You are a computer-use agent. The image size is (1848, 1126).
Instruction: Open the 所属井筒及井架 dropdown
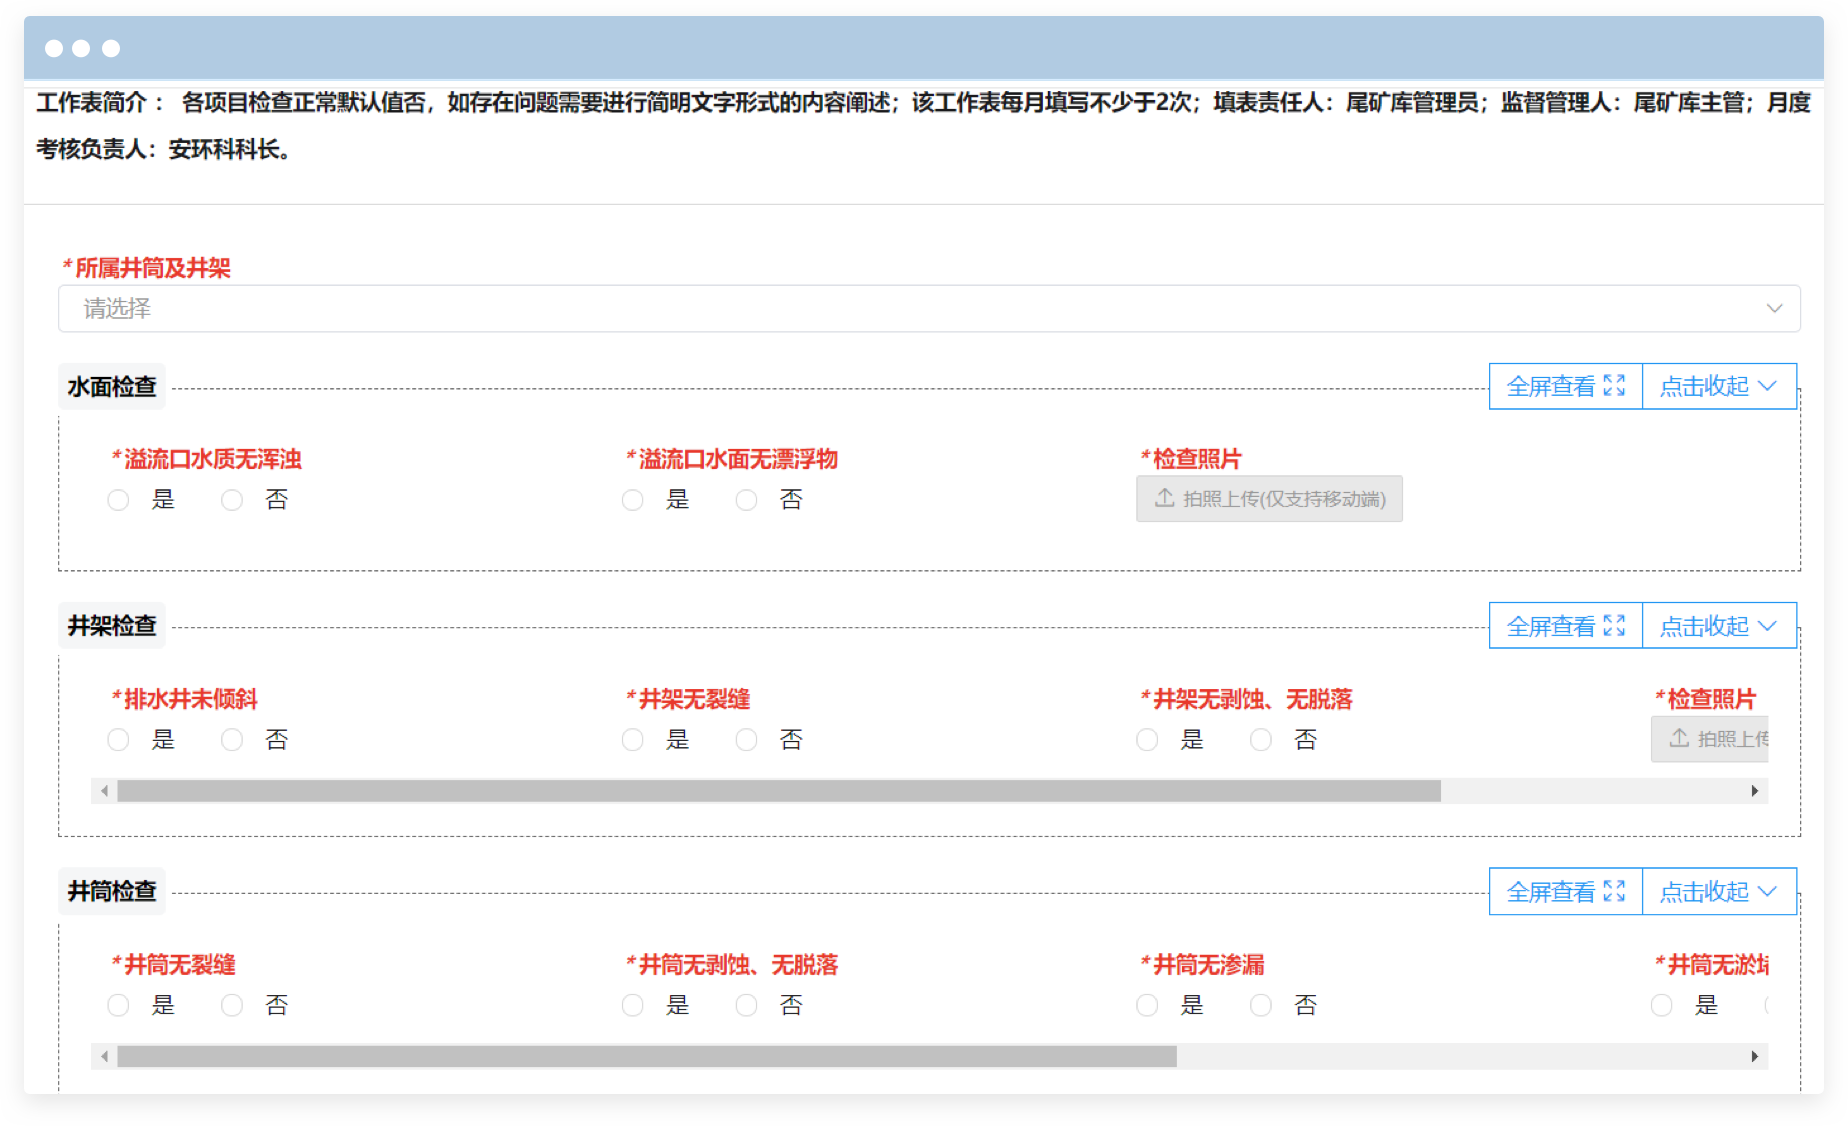tap(928, 309)
